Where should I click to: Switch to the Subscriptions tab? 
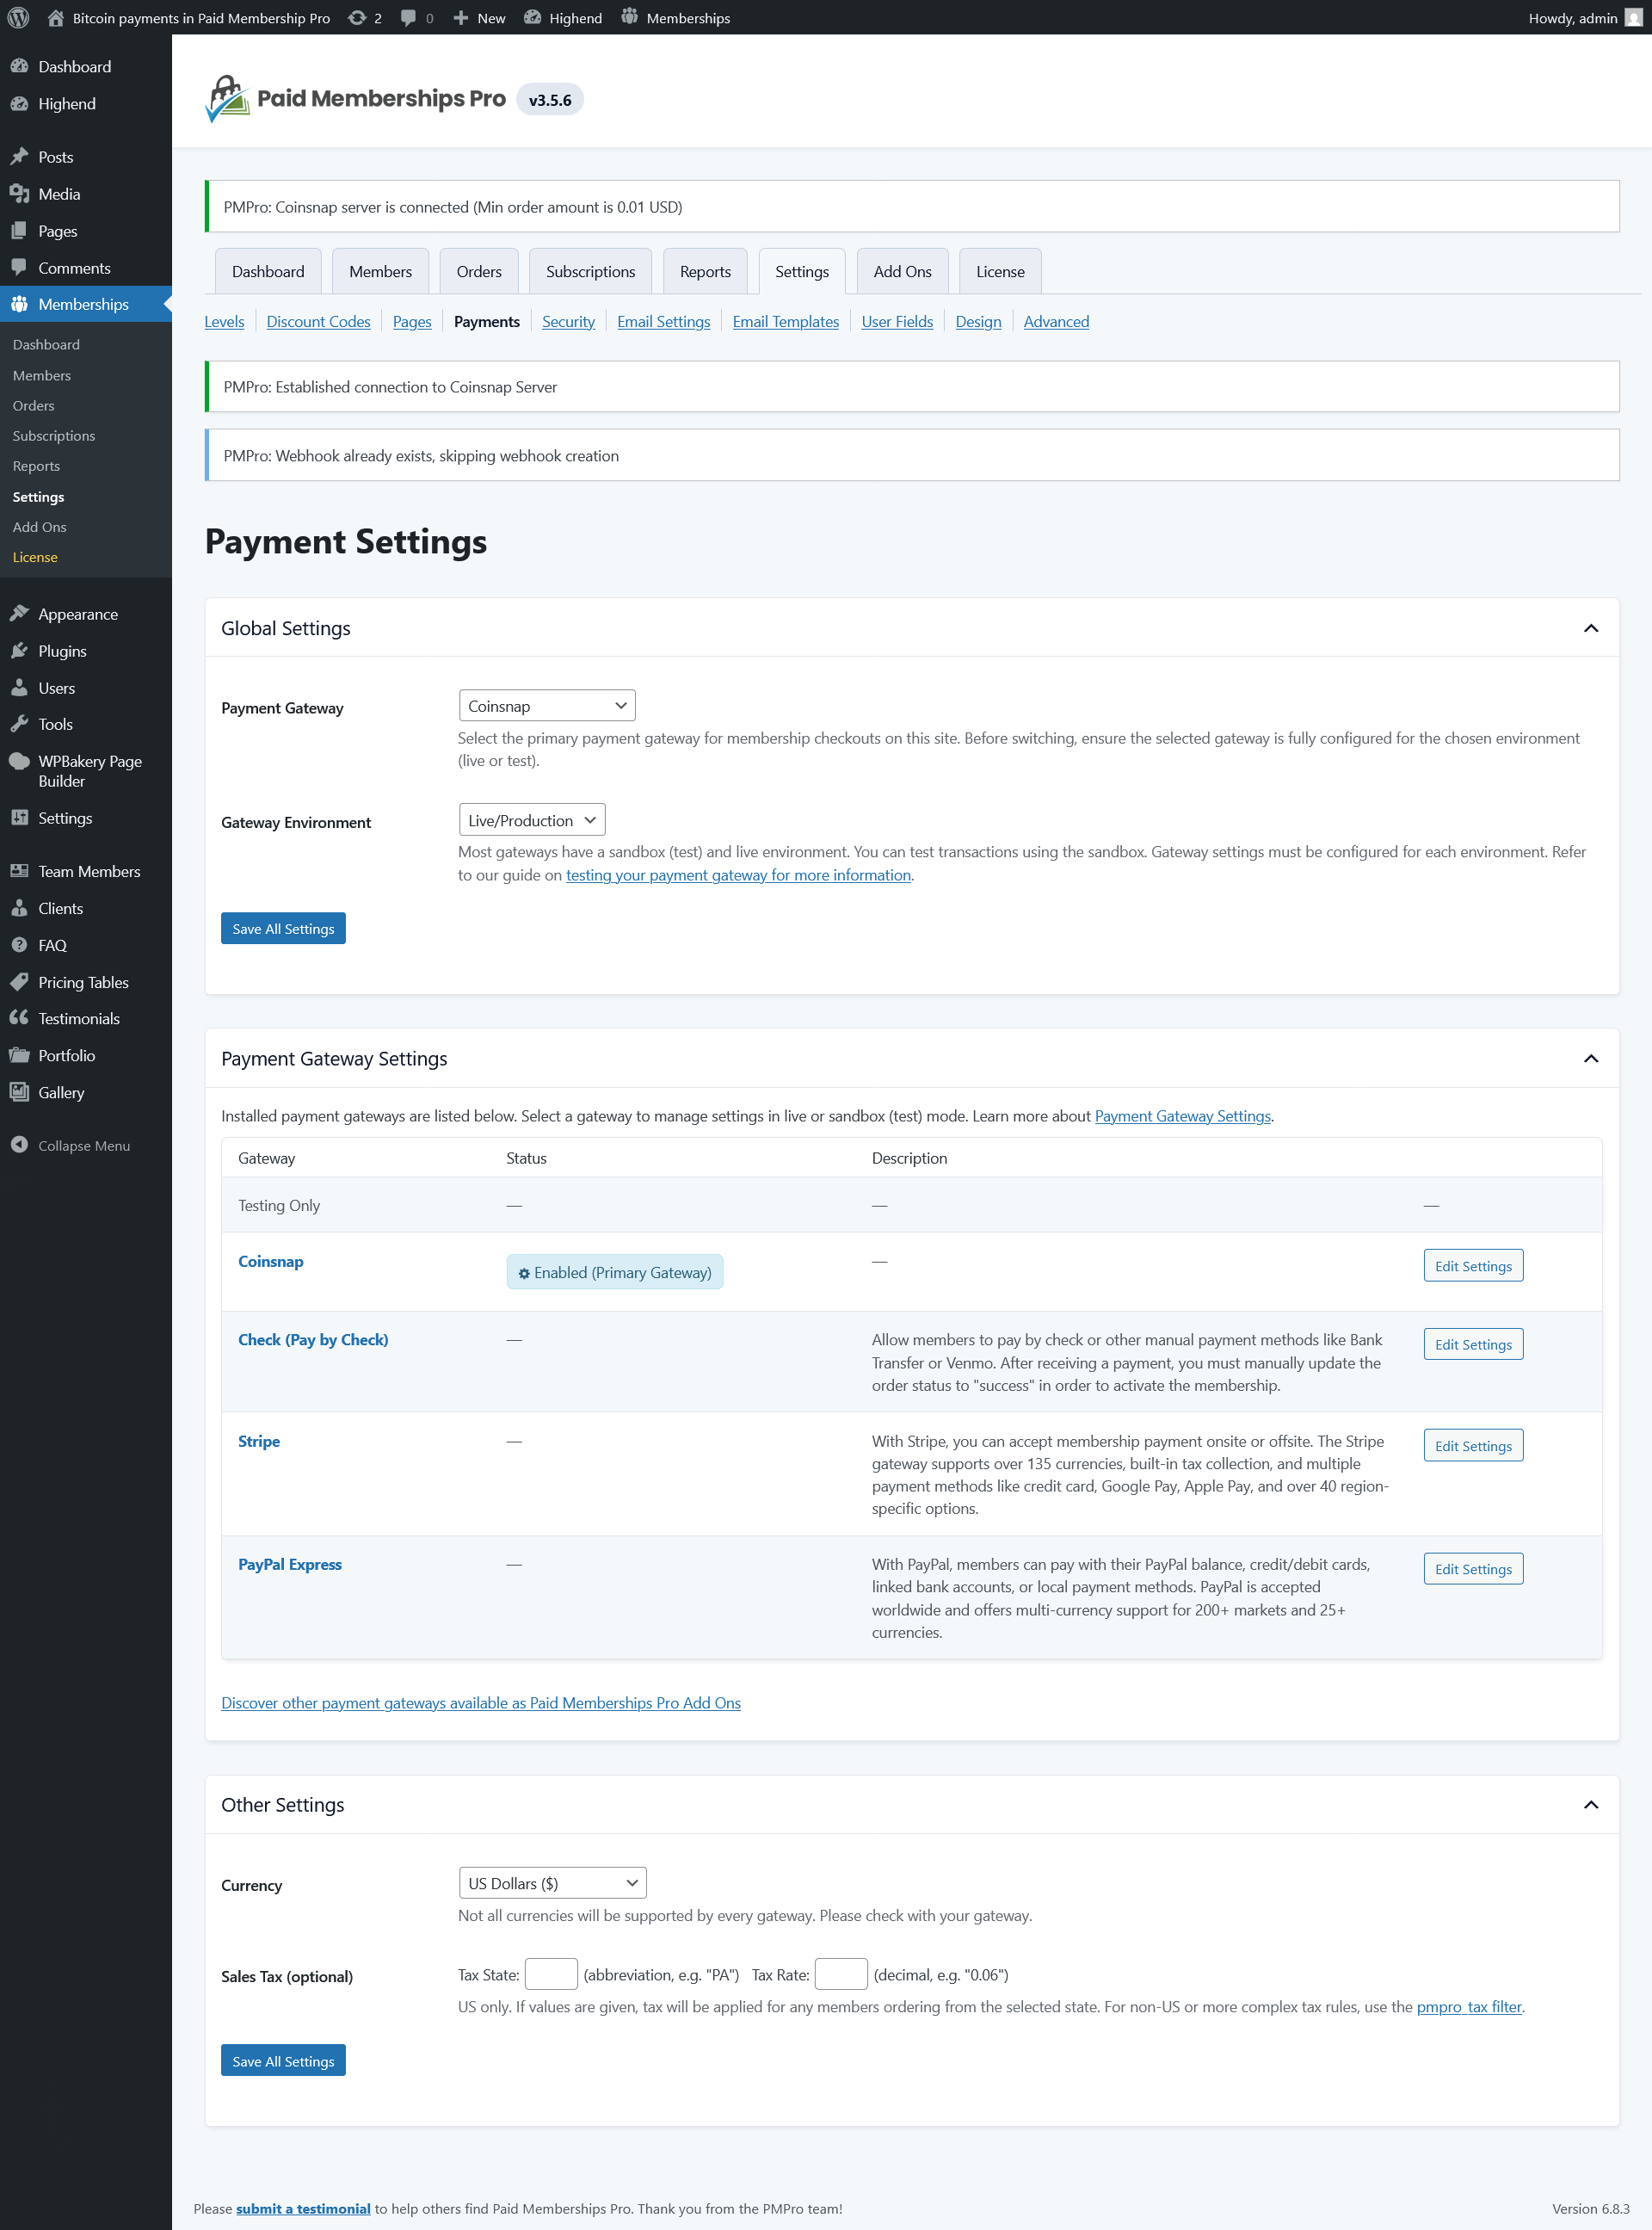point(590,271)
